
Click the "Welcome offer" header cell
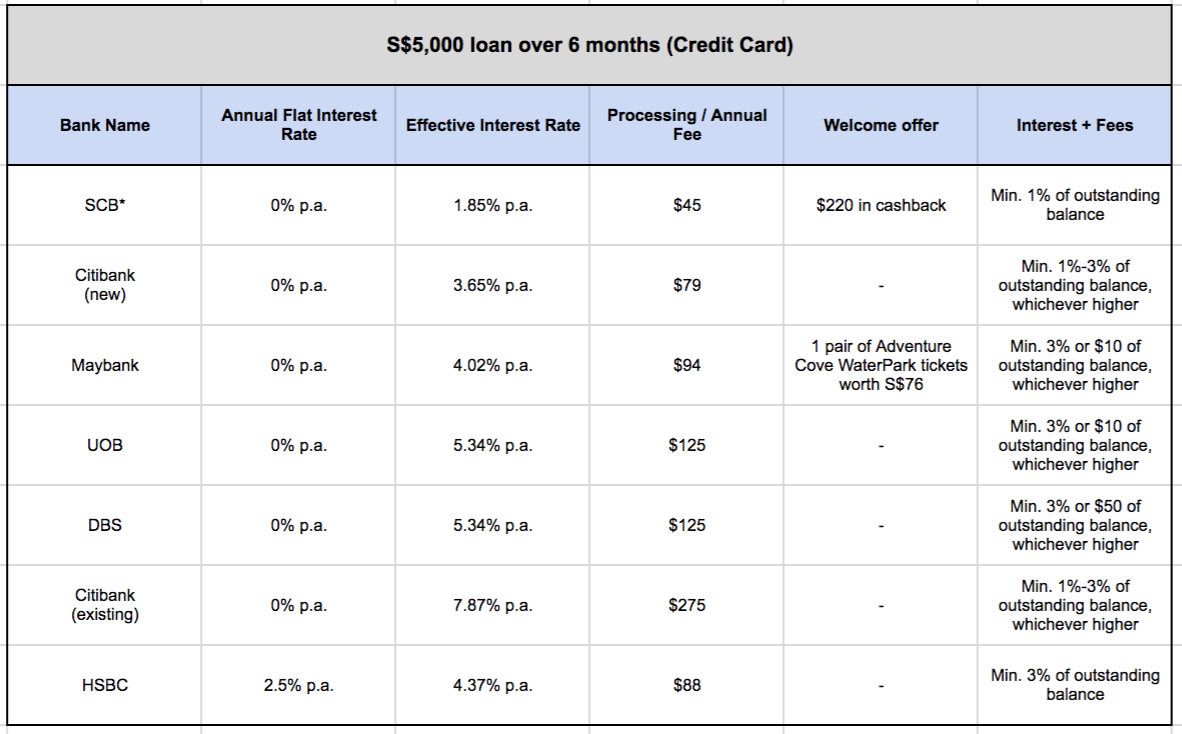tap(880, 125)
